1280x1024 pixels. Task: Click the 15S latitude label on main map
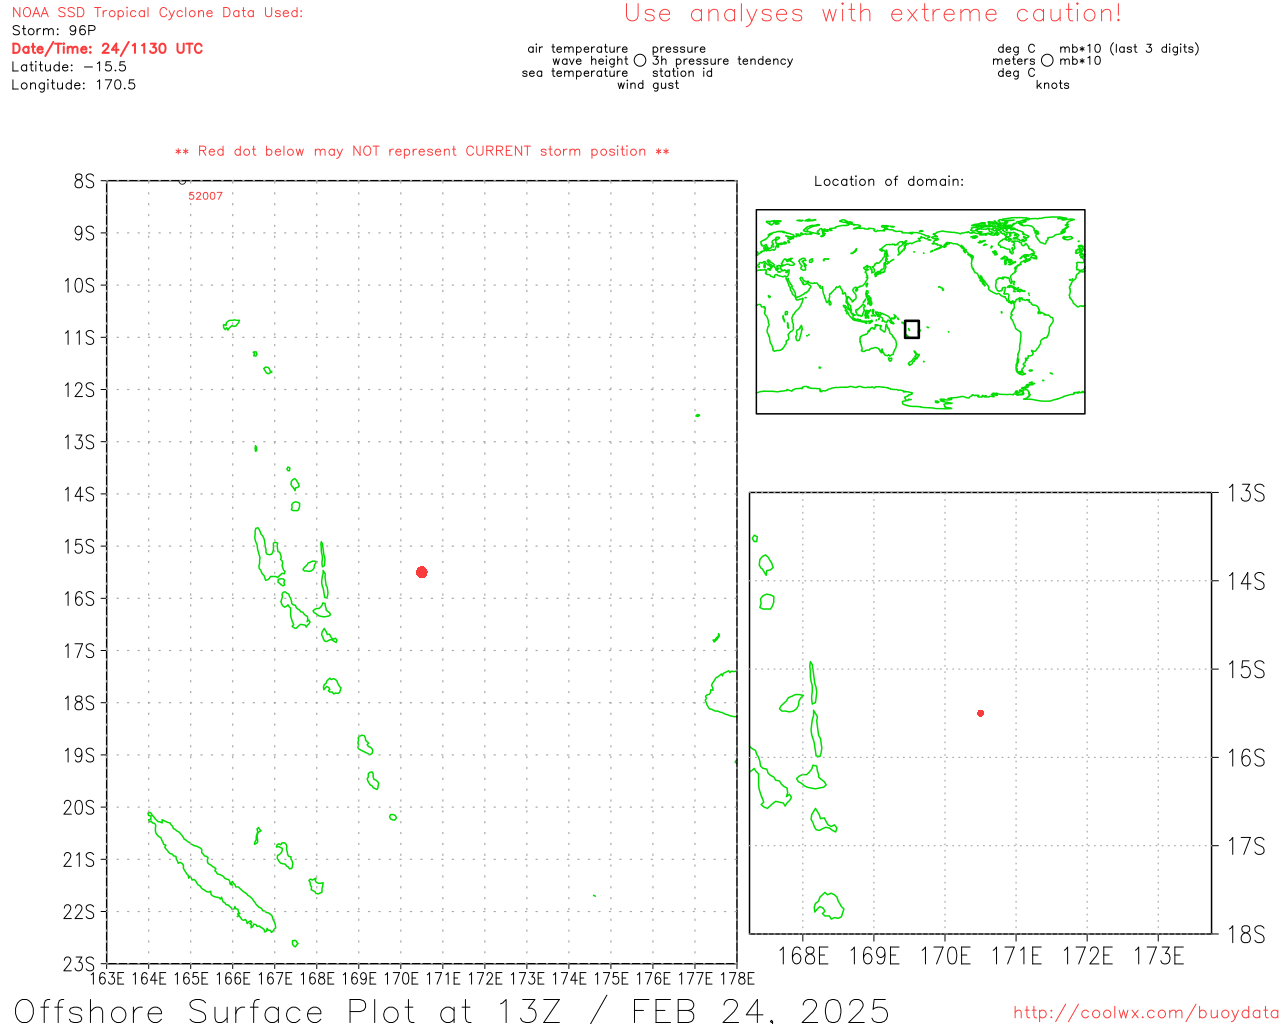coord(79,547)
